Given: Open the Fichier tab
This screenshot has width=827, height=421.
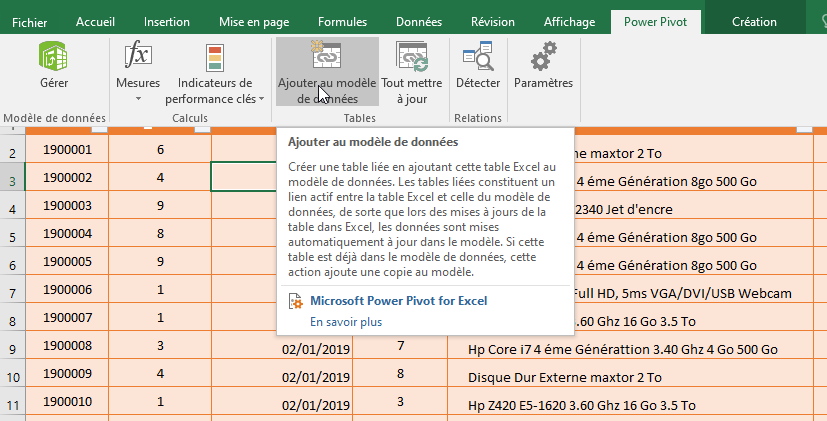Looking at the screenshot, I should pos(30,22).
